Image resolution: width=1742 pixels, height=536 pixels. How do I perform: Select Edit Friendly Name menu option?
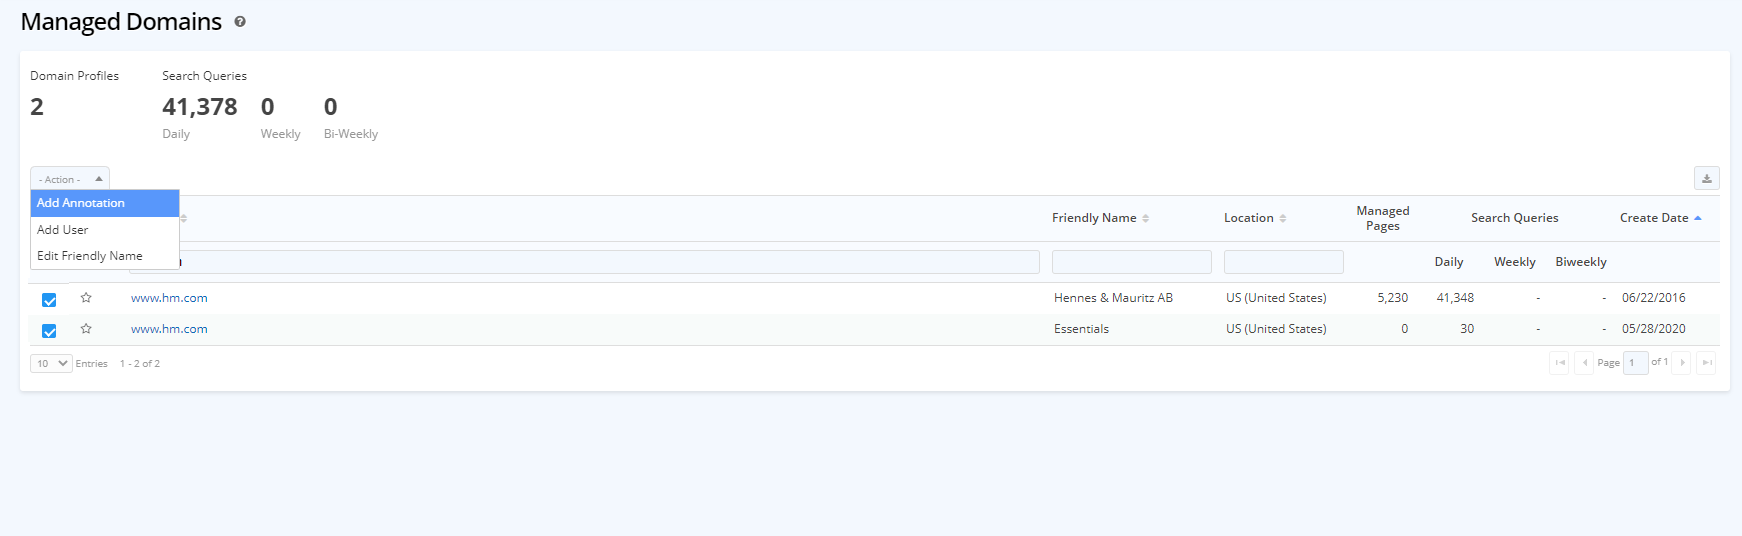90,256
